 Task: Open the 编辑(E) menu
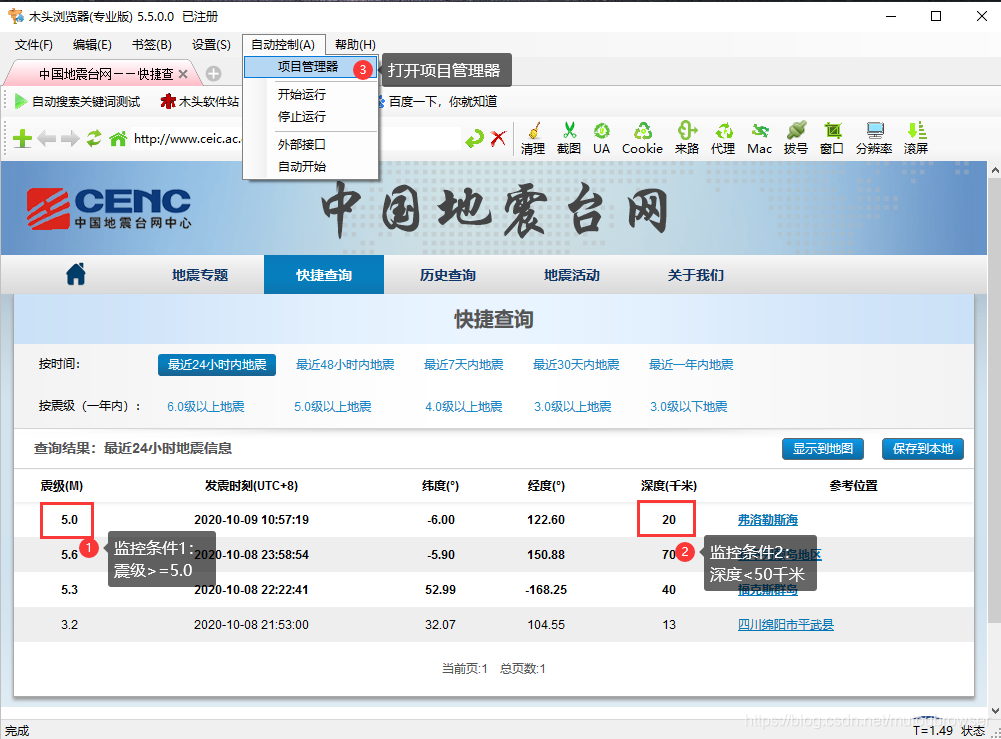click(x=92, y=45)
